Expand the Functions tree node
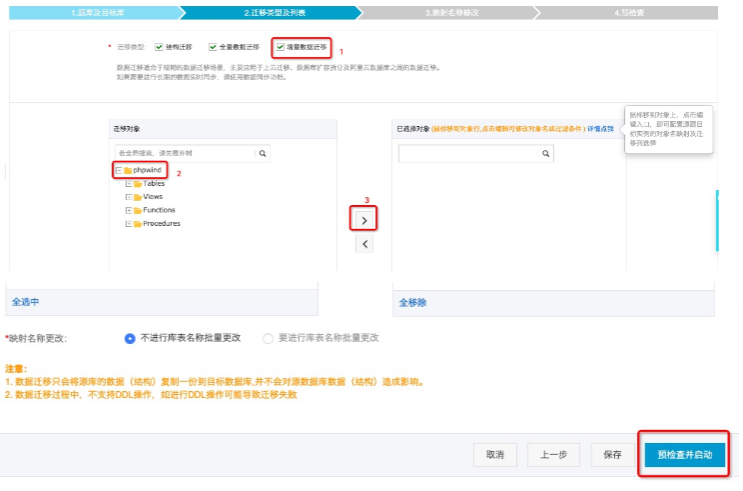This screenshot has width=743, height=491. click(128, 210)
